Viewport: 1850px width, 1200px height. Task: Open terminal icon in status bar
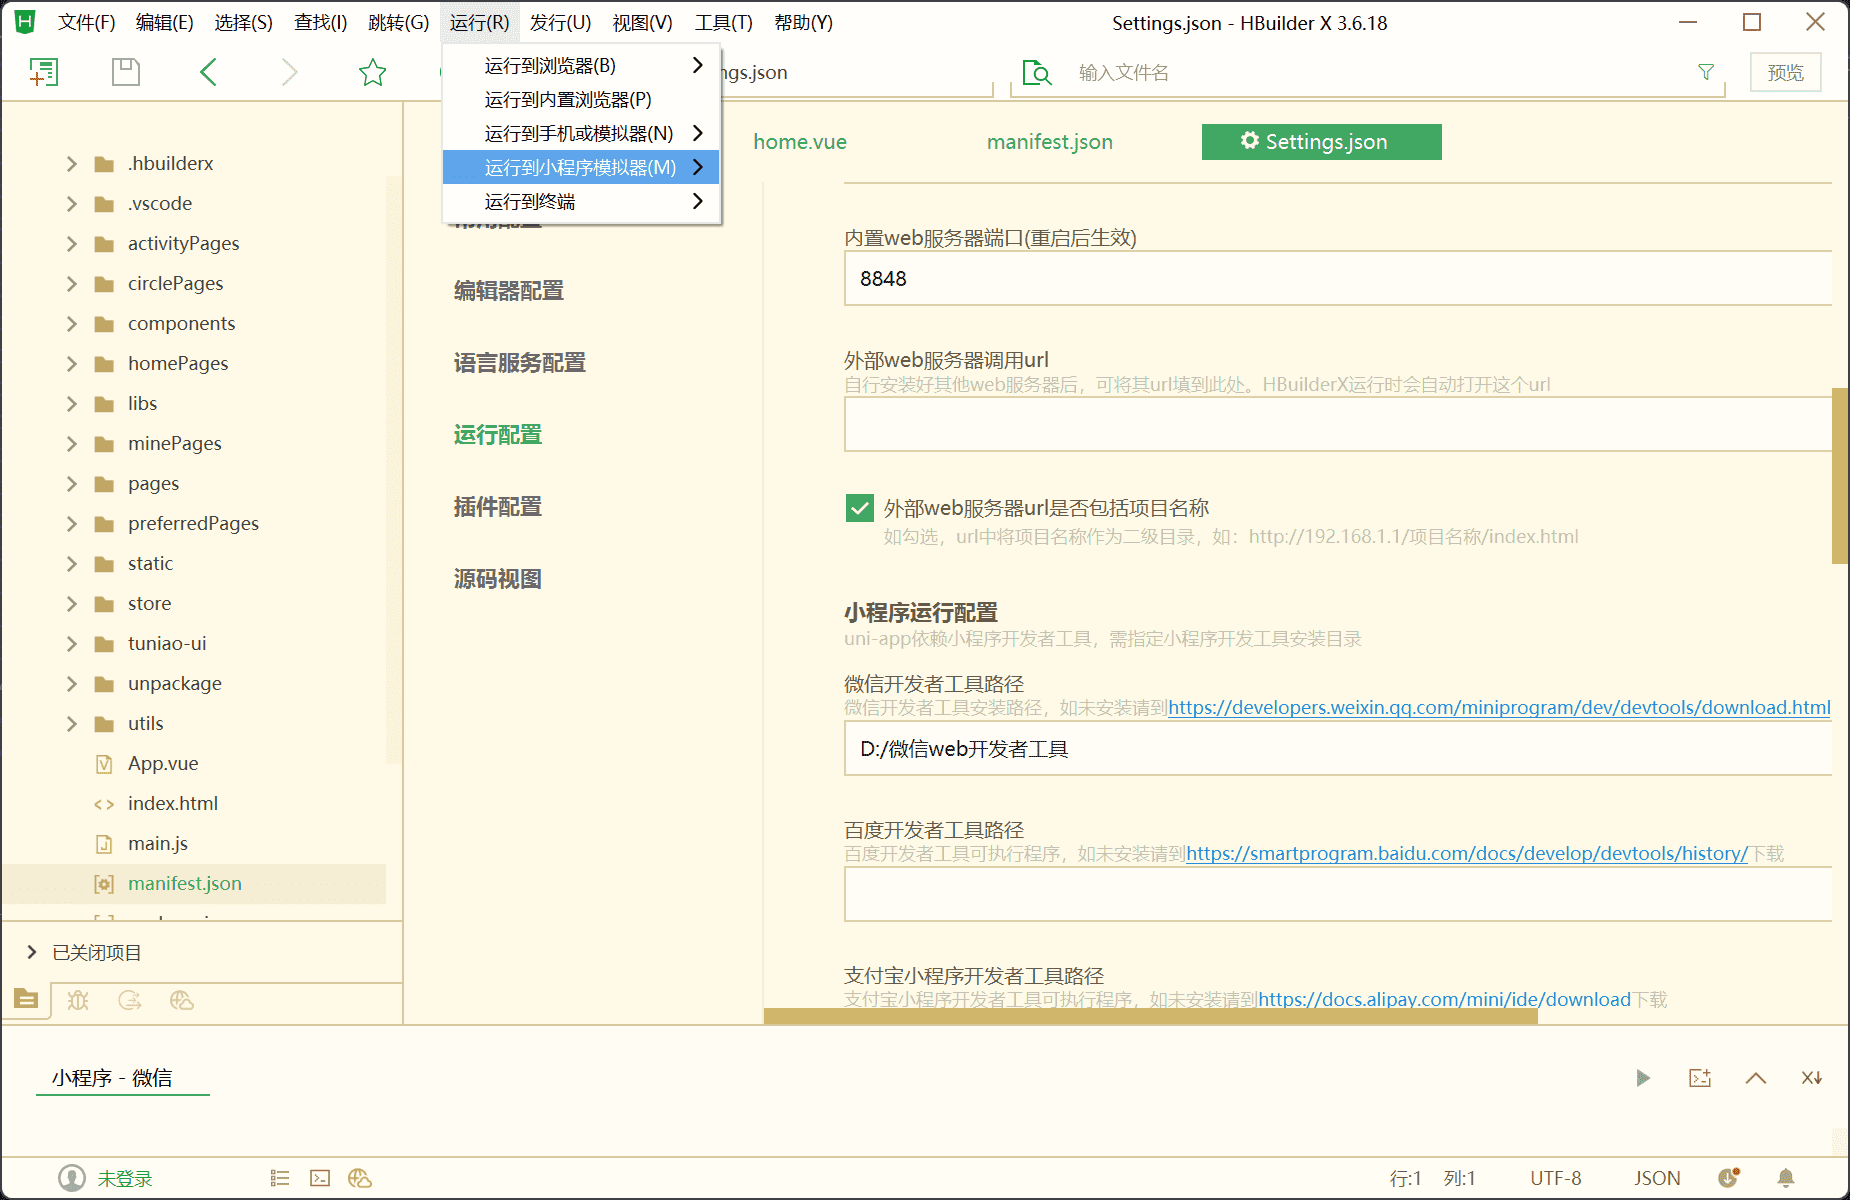(x=320, y=1178)
